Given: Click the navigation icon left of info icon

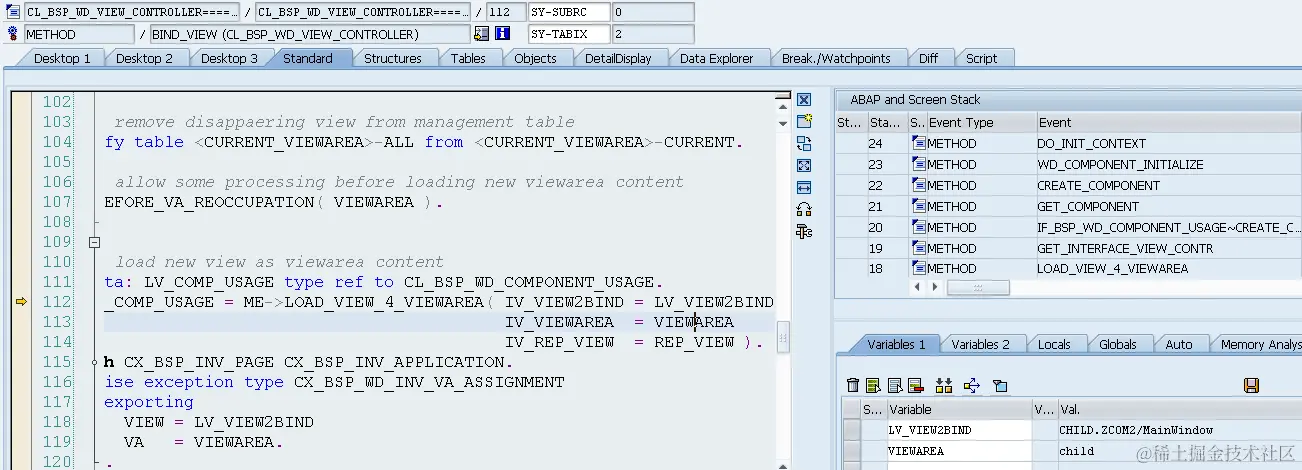Looking at the screenshot, I should coord(482,34).
